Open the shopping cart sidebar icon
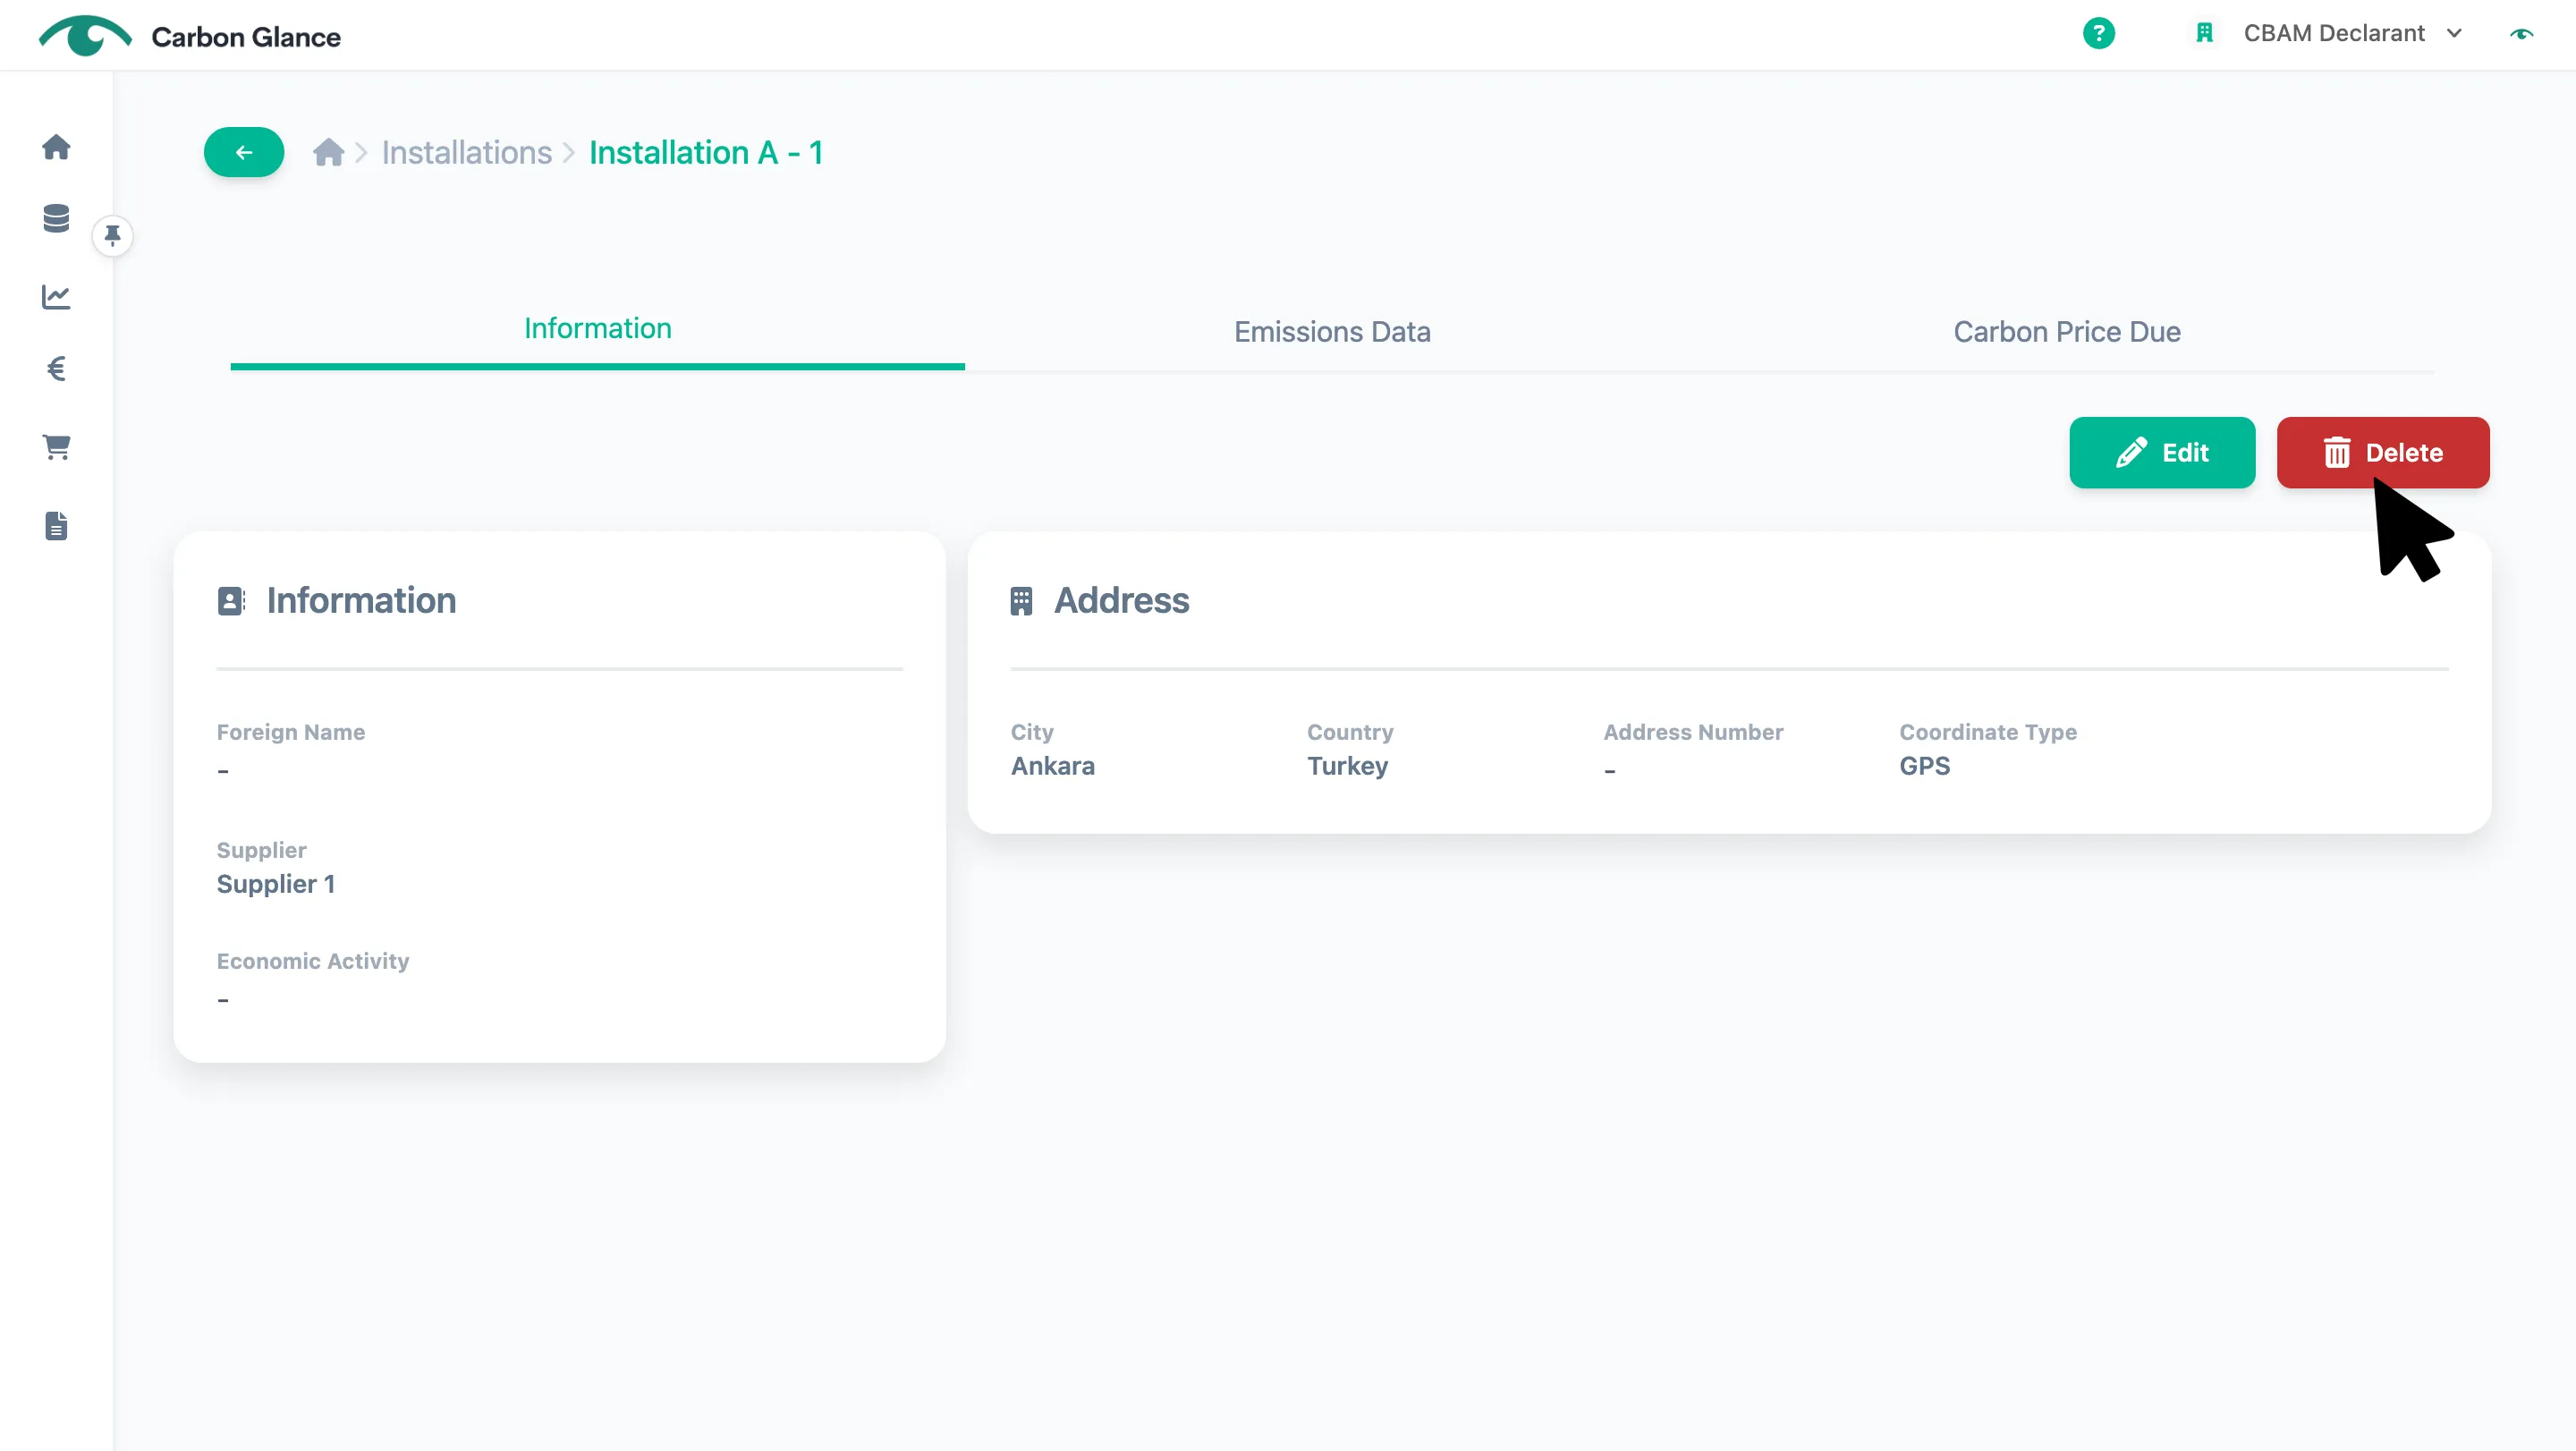The width and height of the screenshot is (2576, 1451). pyautogui.click(x=56, y=447)
